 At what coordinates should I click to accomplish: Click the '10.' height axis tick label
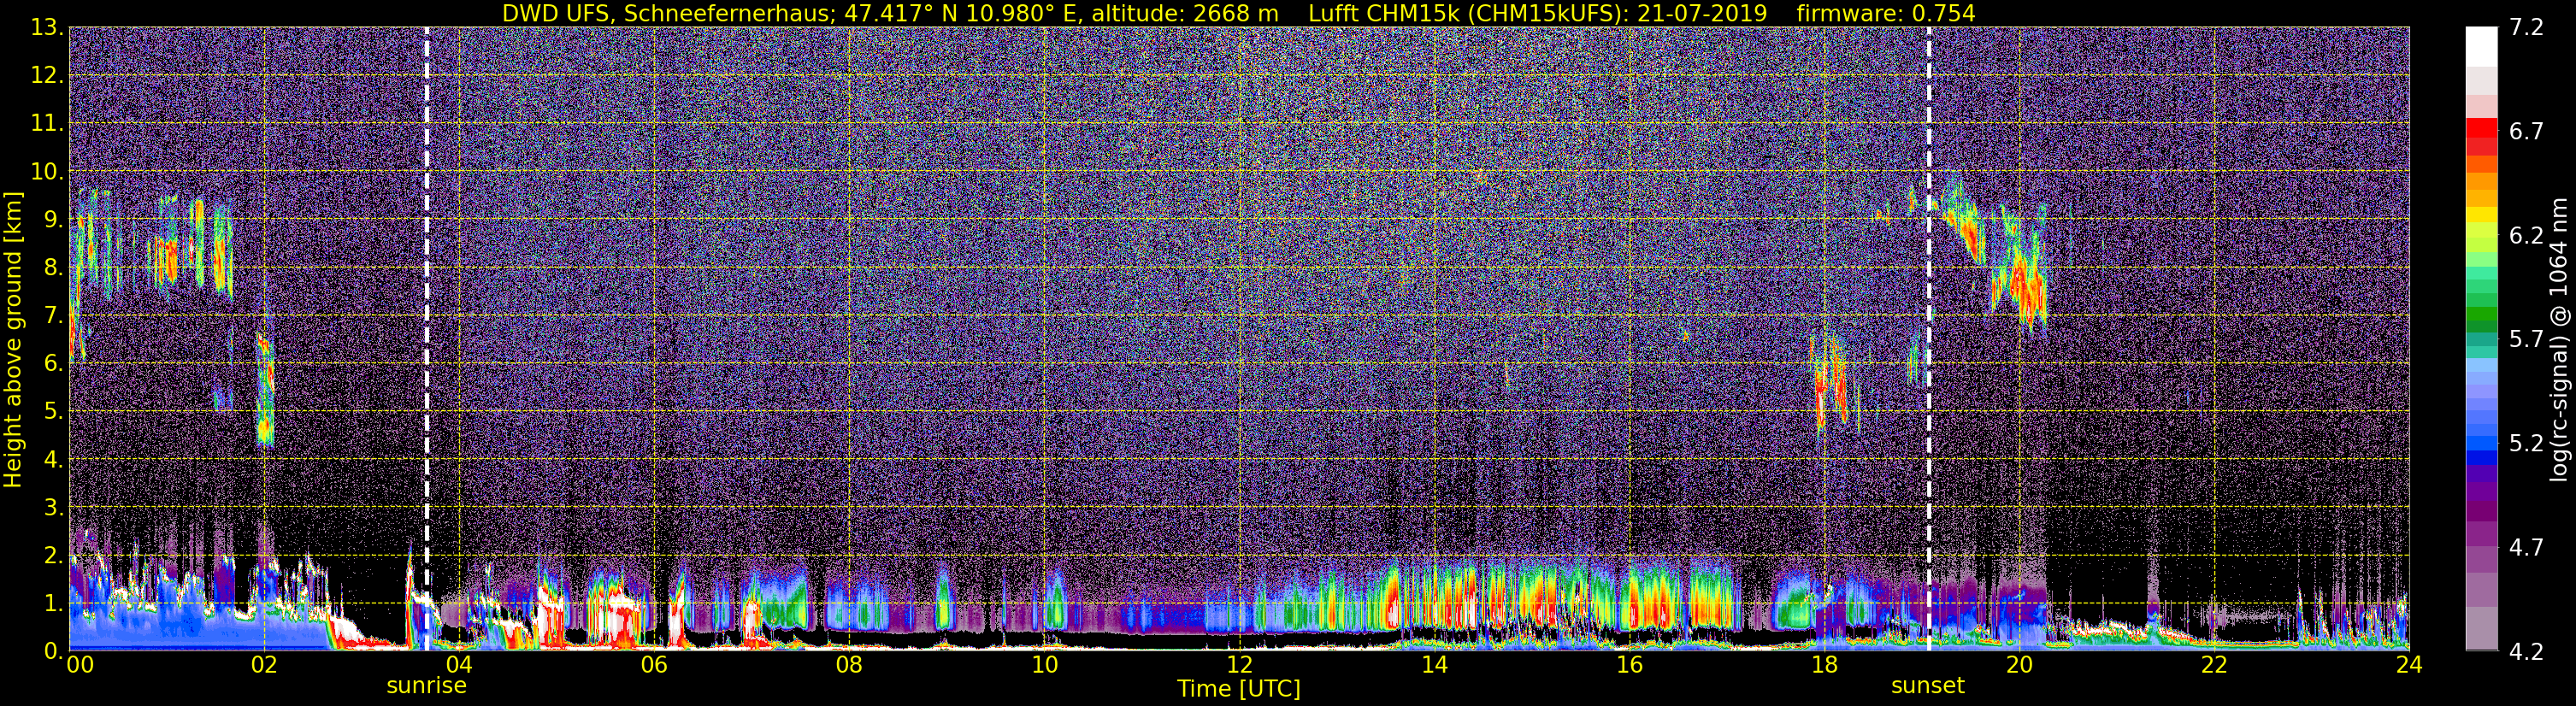coord(47,172)
